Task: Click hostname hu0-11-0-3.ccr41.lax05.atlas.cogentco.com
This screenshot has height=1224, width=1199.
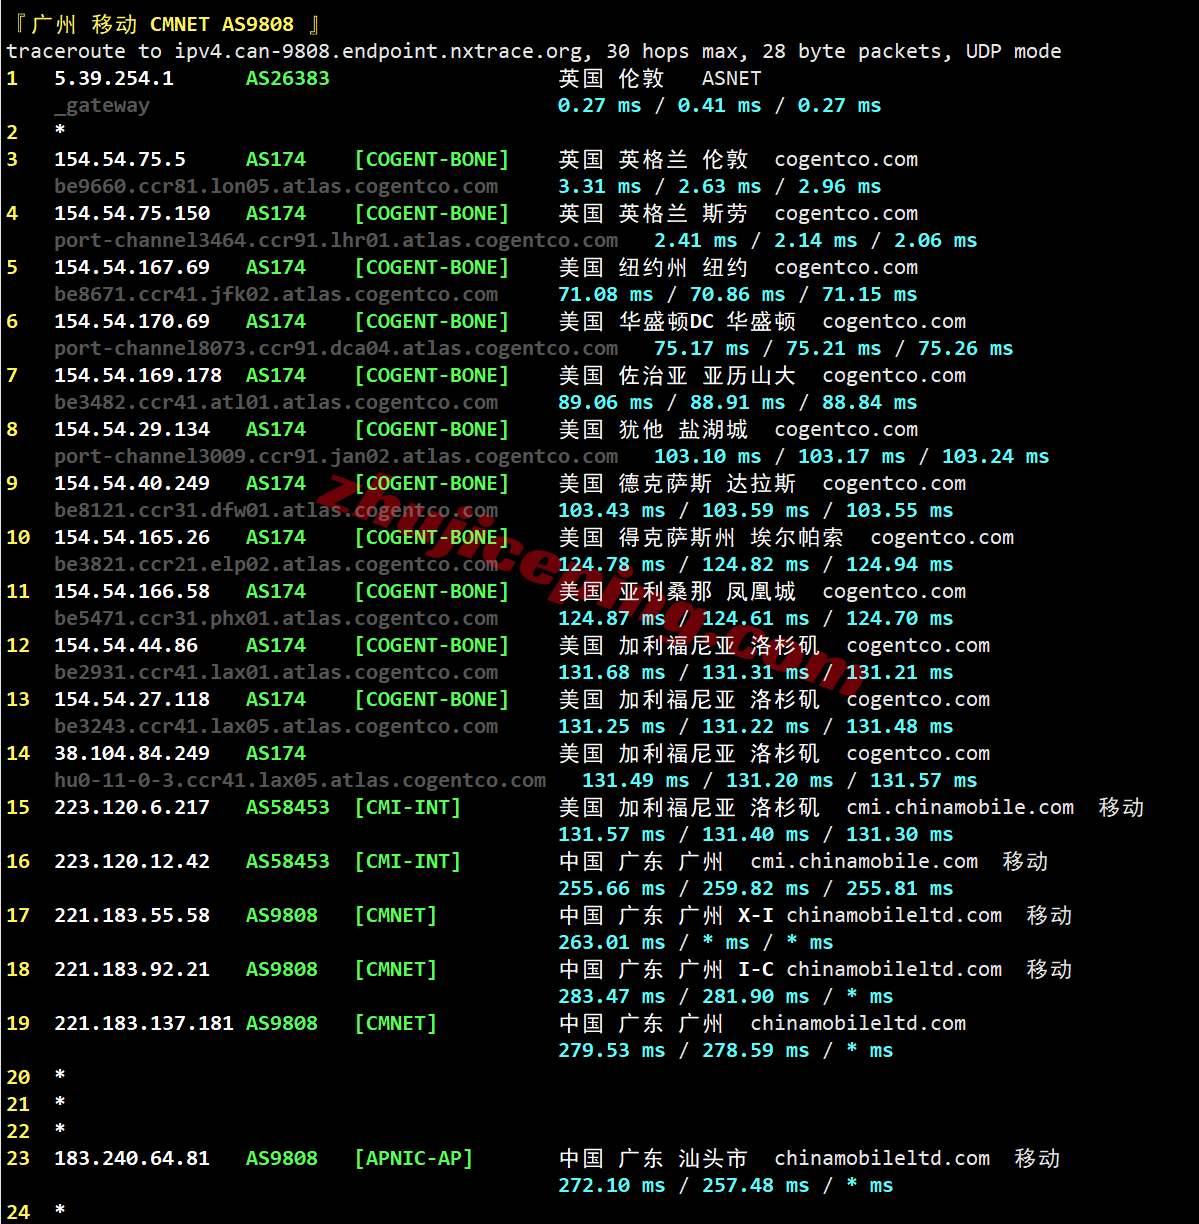Action: coord(300,781)
